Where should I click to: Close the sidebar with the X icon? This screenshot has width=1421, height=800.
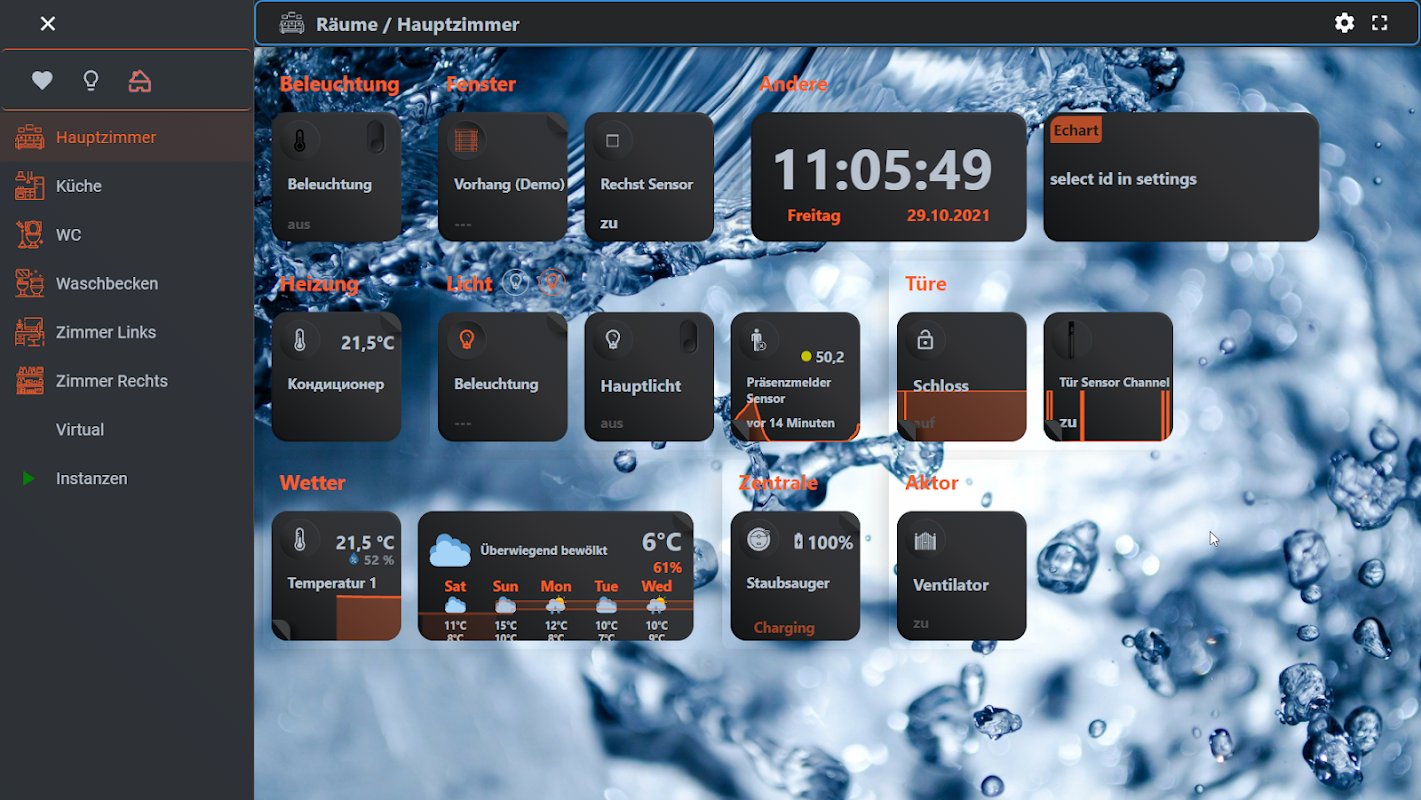click(48, 24)
